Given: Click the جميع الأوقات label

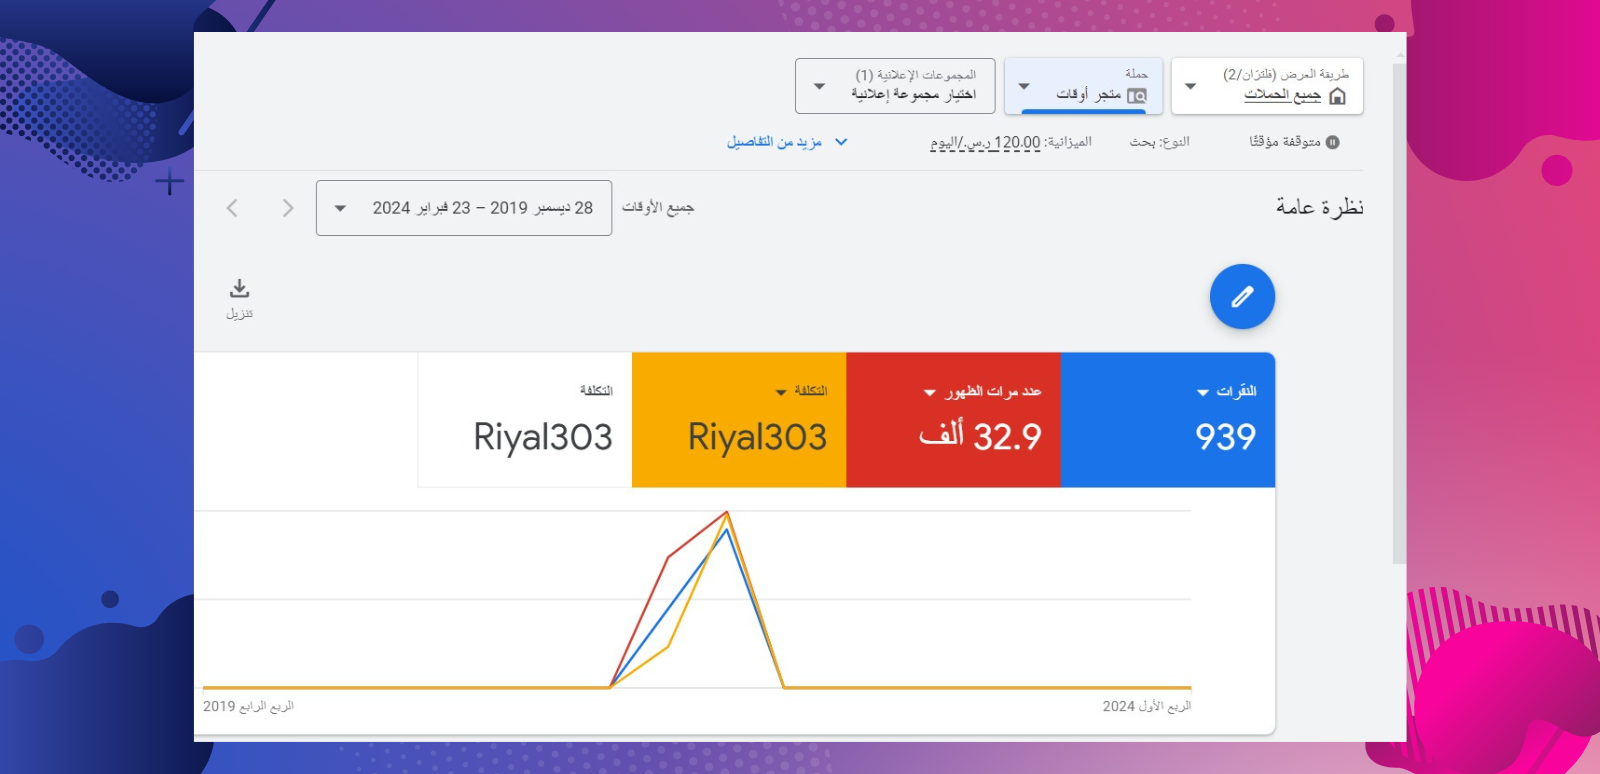Looking at the screenshot, I should [658, 207].
